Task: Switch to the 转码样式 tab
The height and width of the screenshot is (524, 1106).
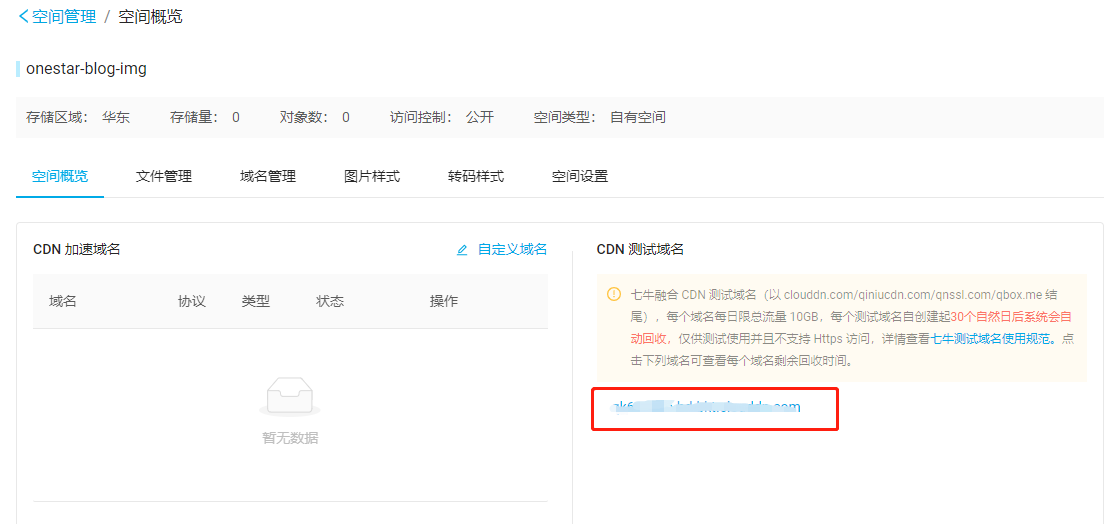Action: 476,176
